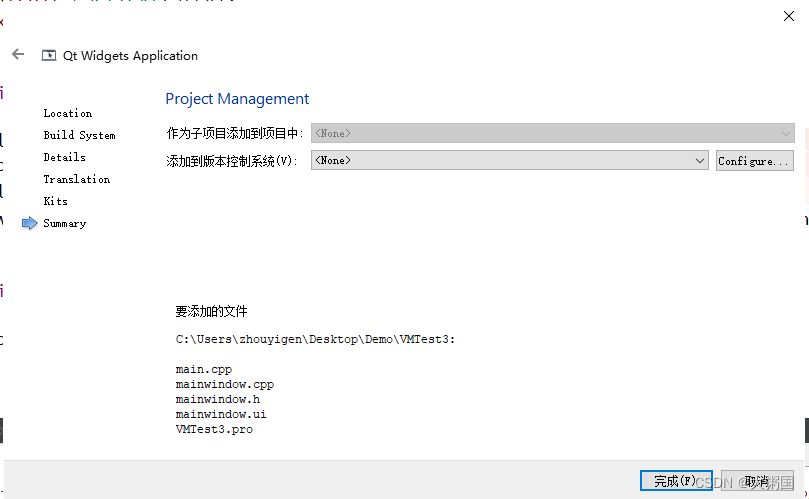Screen dimensions: 809x499
Task: Go back with the left arrow icon
Action: click(x=18, y=54)
